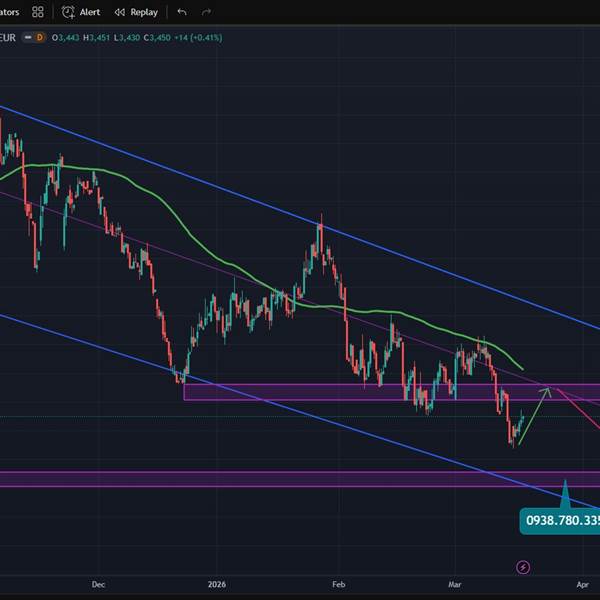
Task: Click the change value +14 (+0.41%)
Action: click(198, 38)
